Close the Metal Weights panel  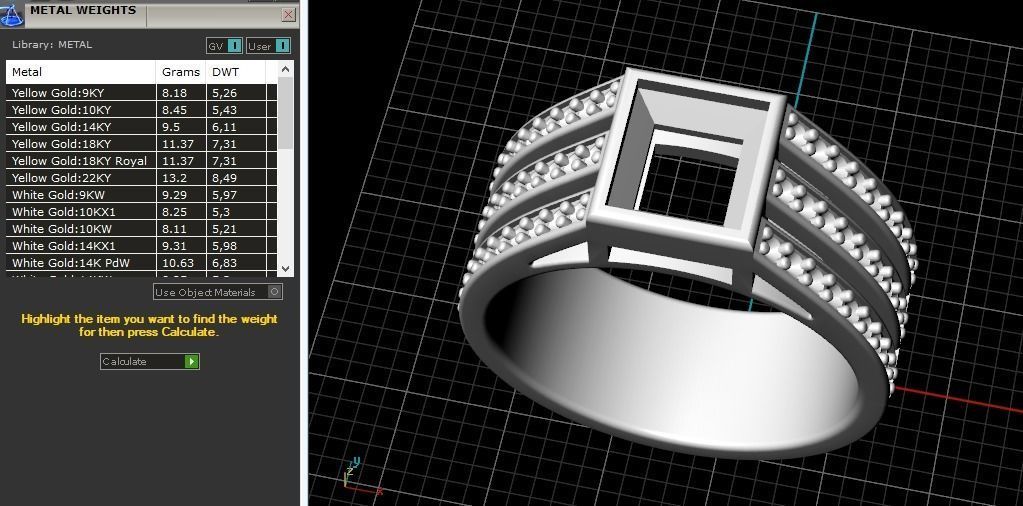coord(288,14)
